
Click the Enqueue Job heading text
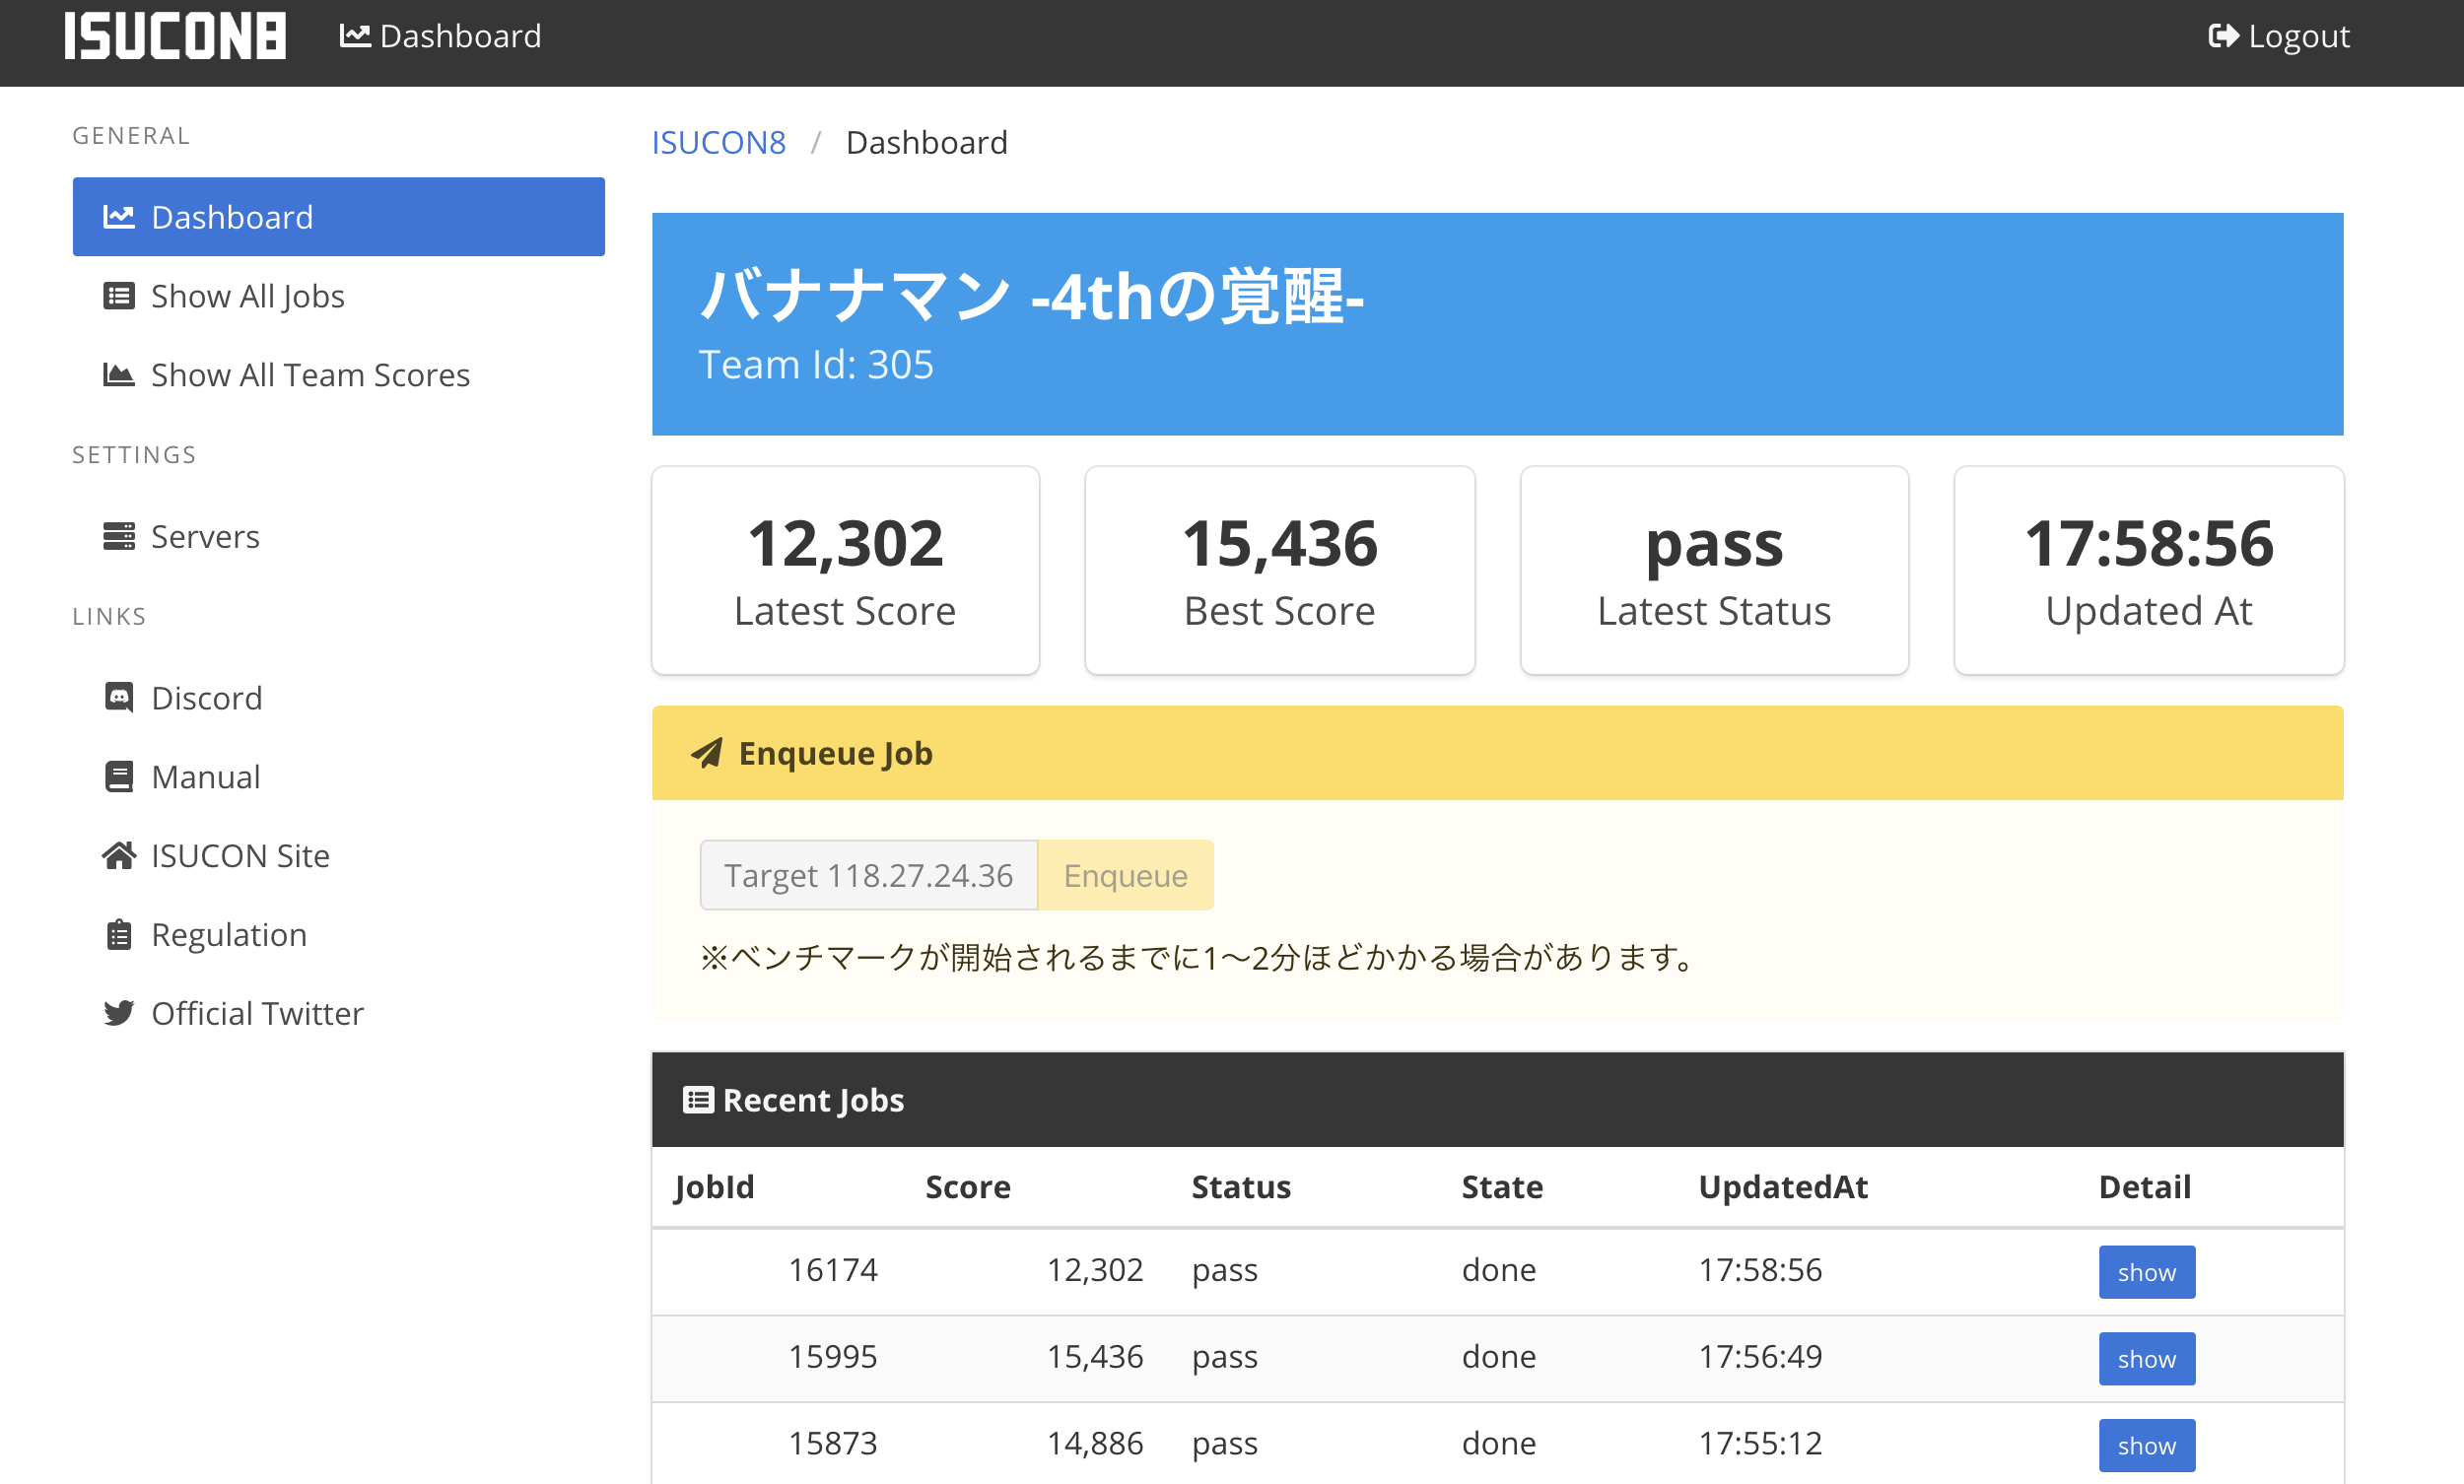(836, 753)
